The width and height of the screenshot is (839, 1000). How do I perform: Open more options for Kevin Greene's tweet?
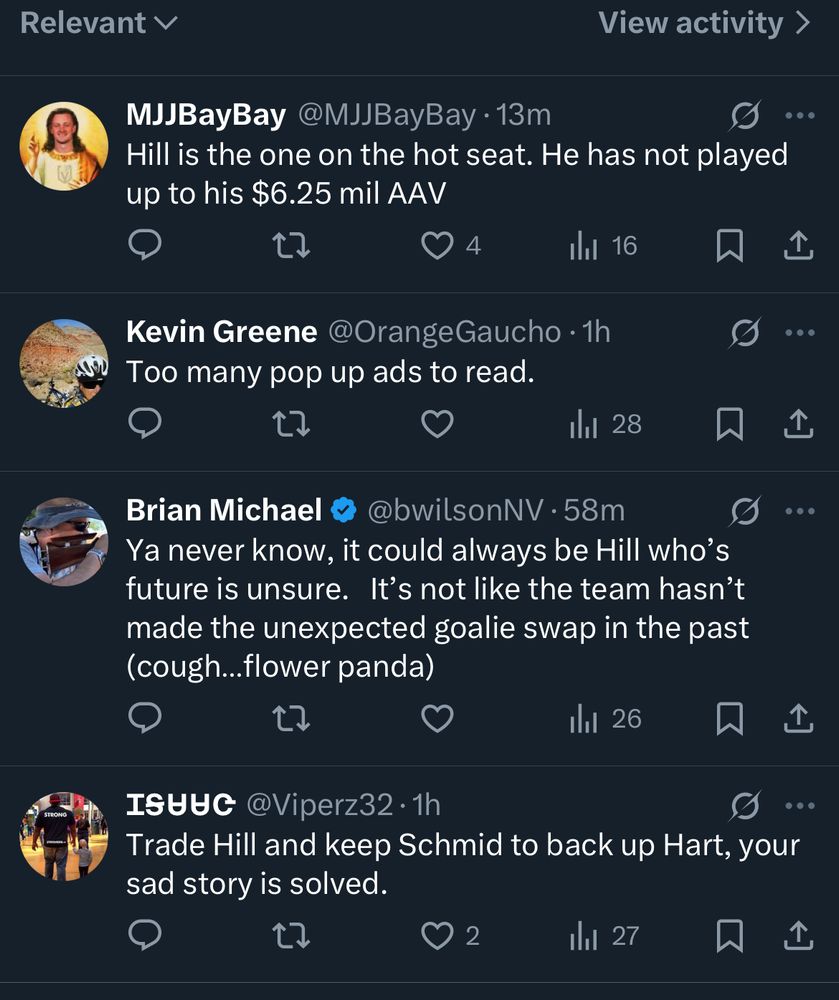point(800,332)
